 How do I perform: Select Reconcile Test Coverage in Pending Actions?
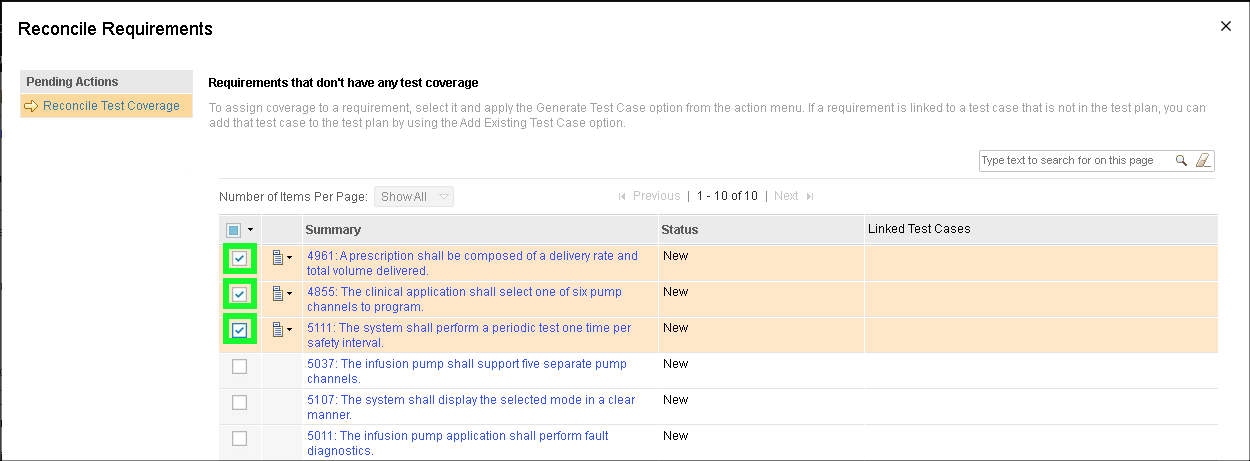111,106
